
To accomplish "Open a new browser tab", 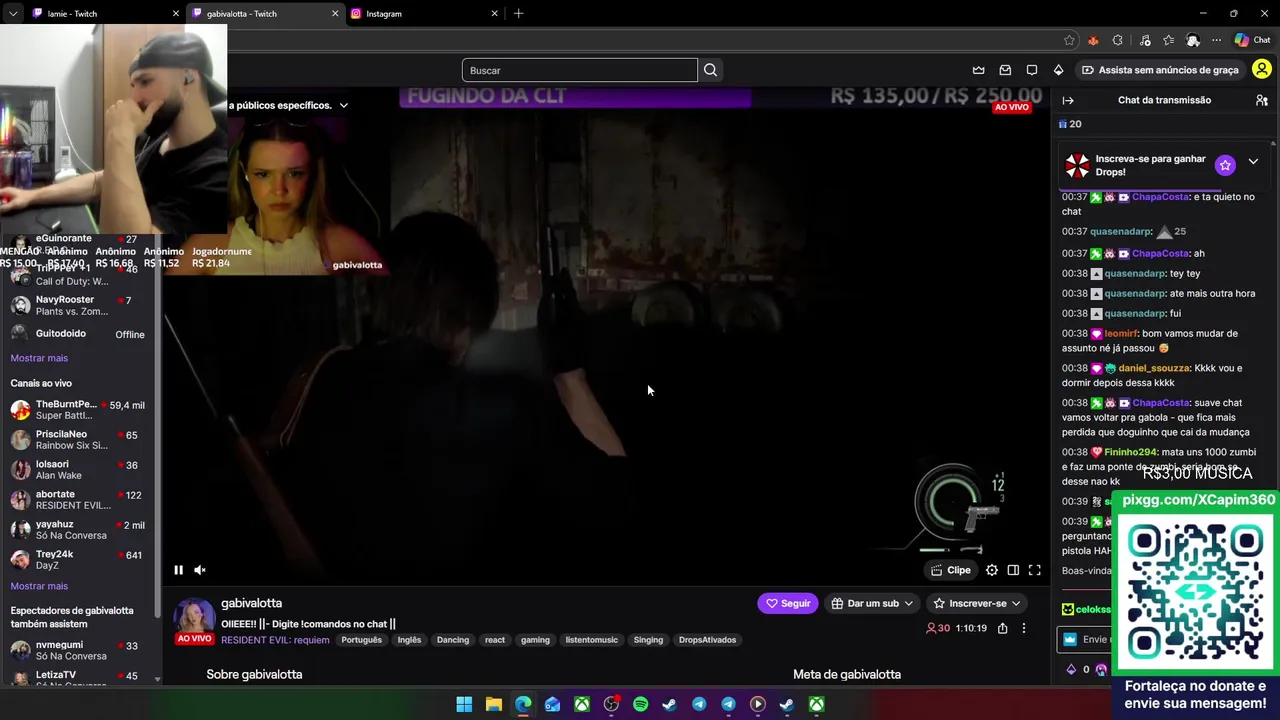I will pyautogui.click(x=518, y=14).
